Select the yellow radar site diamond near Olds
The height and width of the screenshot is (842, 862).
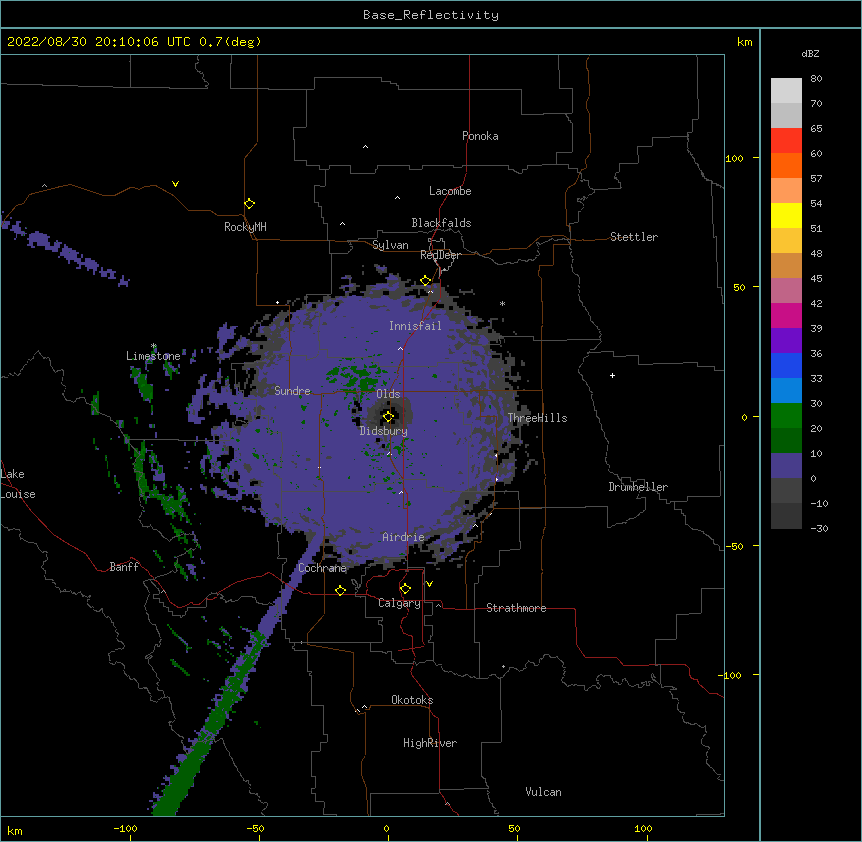[x=388, y=417]
